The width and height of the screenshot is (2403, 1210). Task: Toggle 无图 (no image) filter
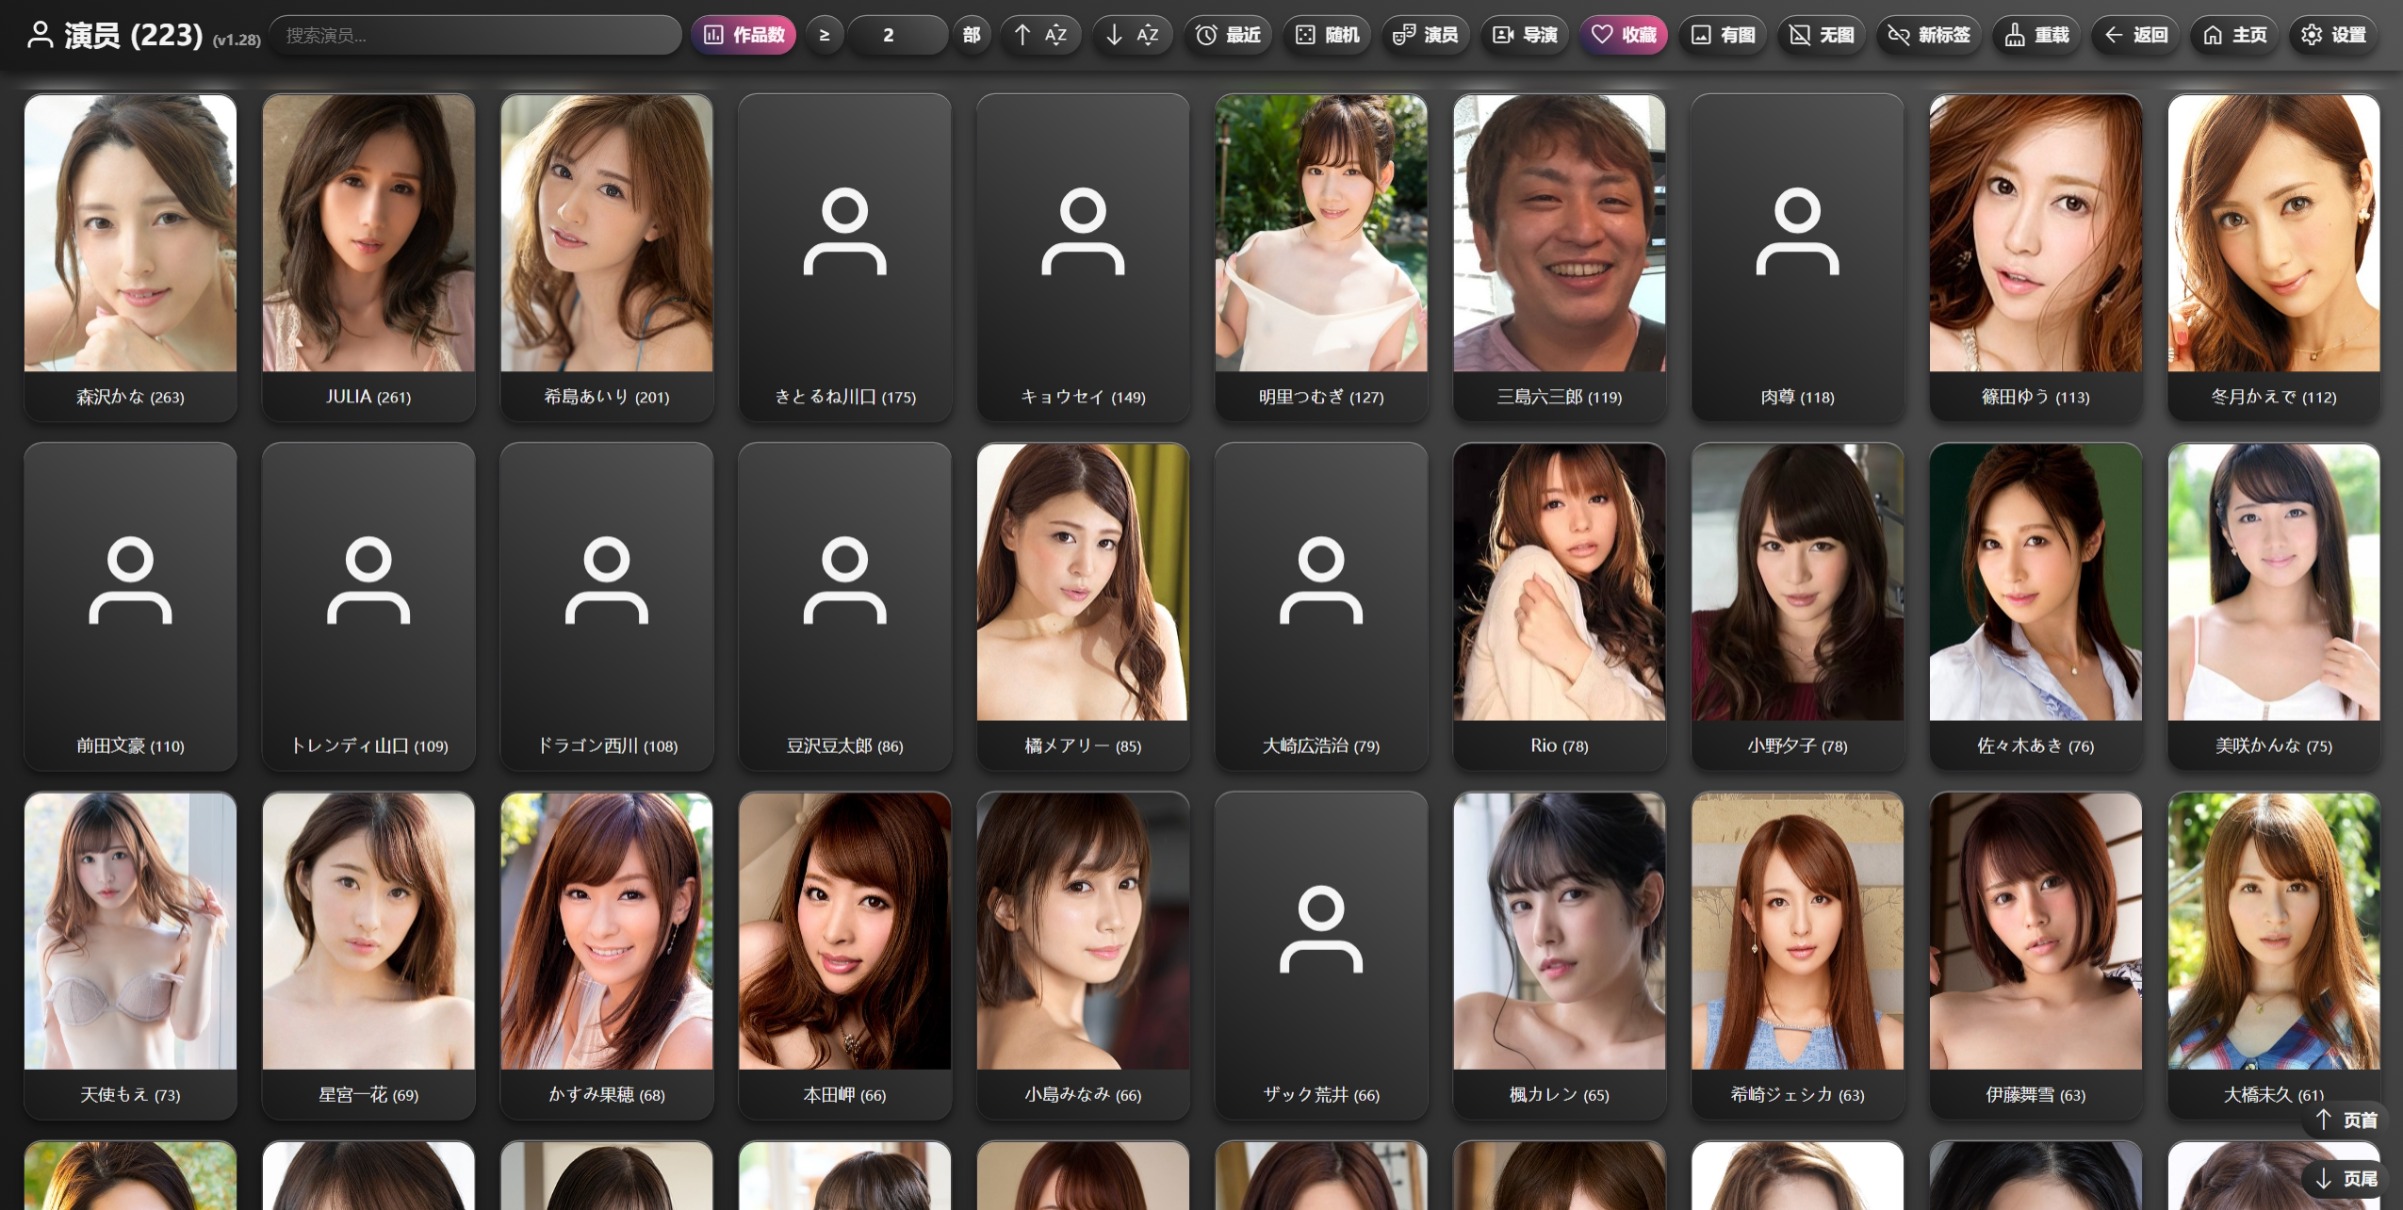point(1821,35)
